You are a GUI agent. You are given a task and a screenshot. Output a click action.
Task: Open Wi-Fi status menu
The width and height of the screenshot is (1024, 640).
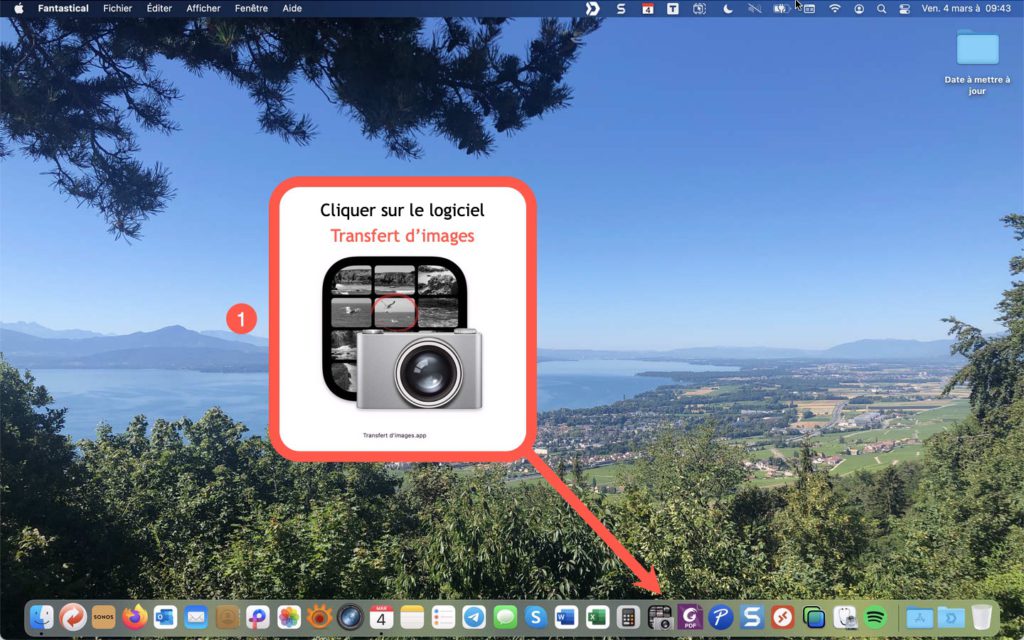coord(835,8)
